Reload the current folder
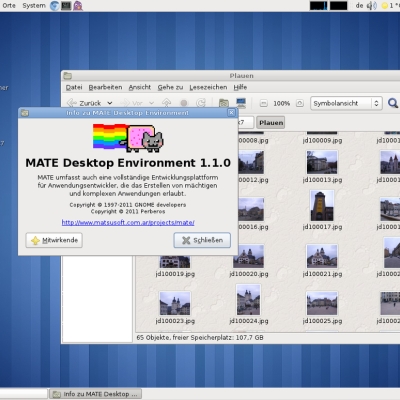Image resolution: width=400 pixels, height=400 pixels. [201, 103]
